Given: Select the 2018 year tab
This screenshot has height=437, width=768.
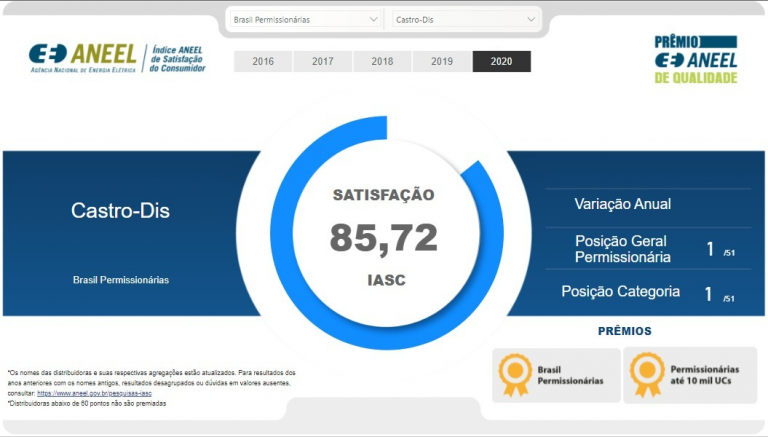Looking at the screenshot, I should click(x=382, y=61).
